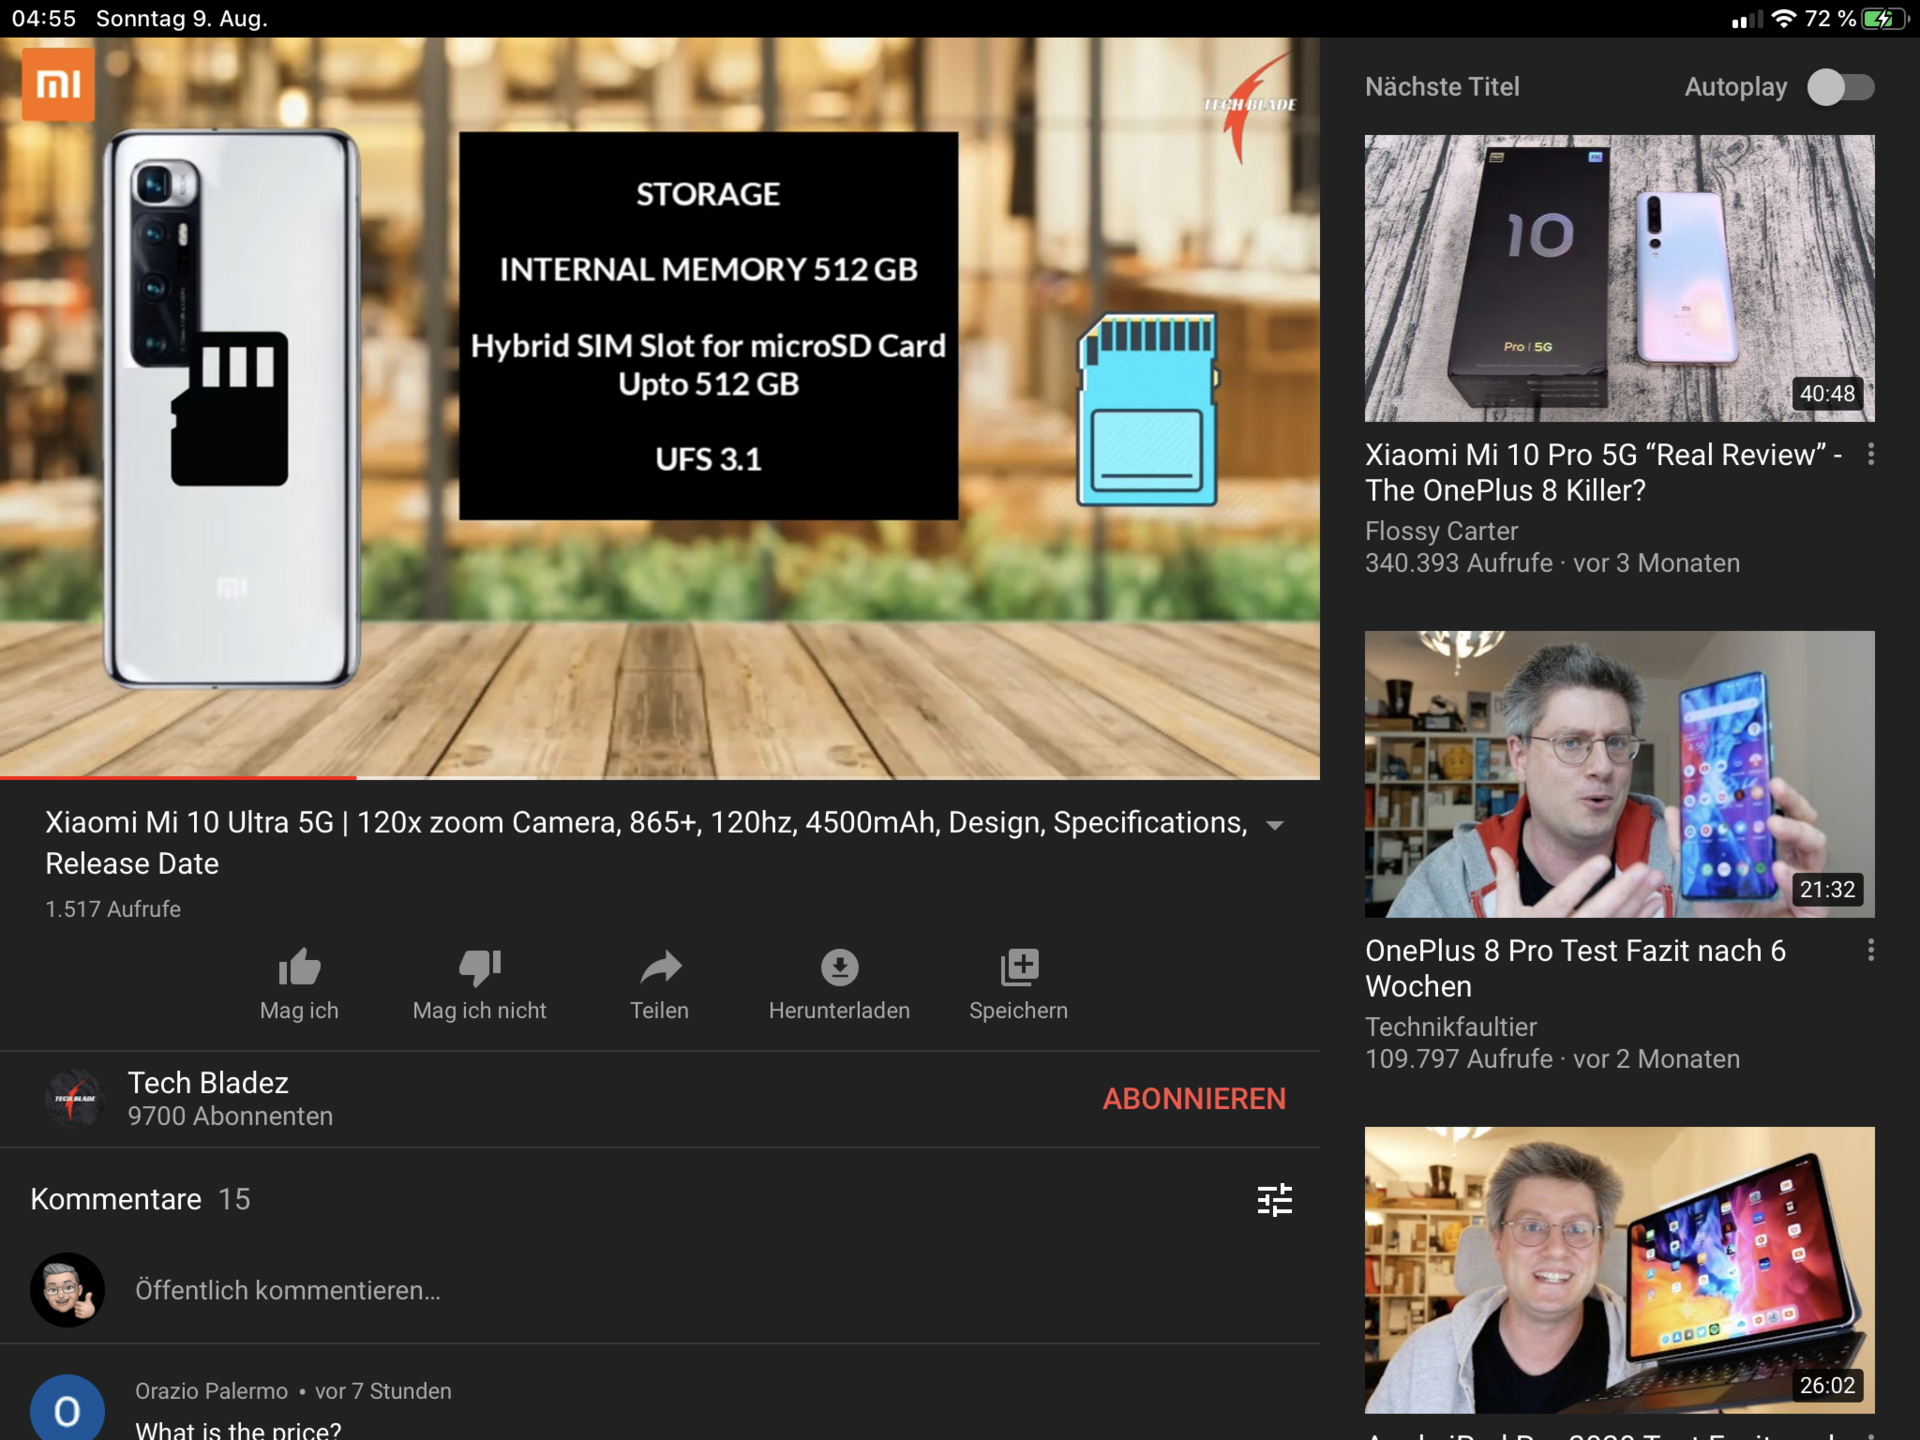Screen dimensions: 1920x1440
Task: Tap the Mag ich nicht thumbs-down icon
Action: point(480,967)
